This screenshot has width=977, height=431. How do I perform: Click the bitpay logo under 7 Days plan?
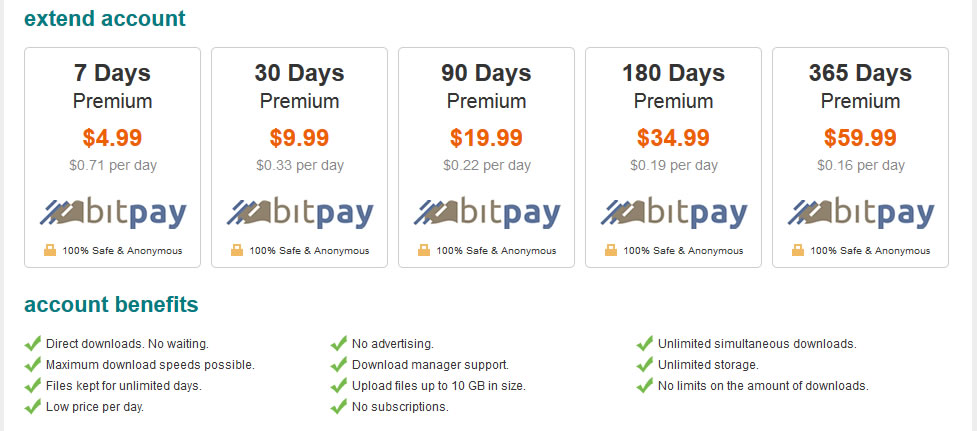(x=113, y=214)
